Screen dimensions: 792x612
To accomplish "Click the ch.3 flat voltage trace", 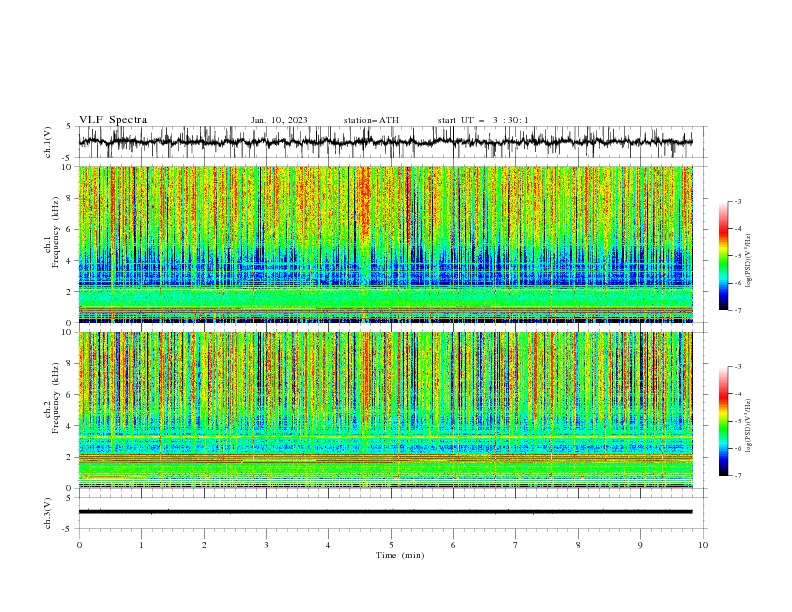I will (x=386, y=512).
